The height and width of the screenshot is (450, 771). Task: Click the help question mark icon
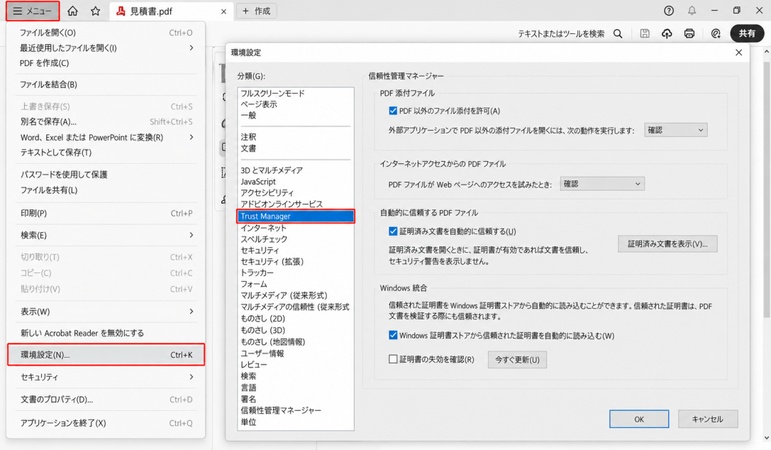tap(668, 11)
